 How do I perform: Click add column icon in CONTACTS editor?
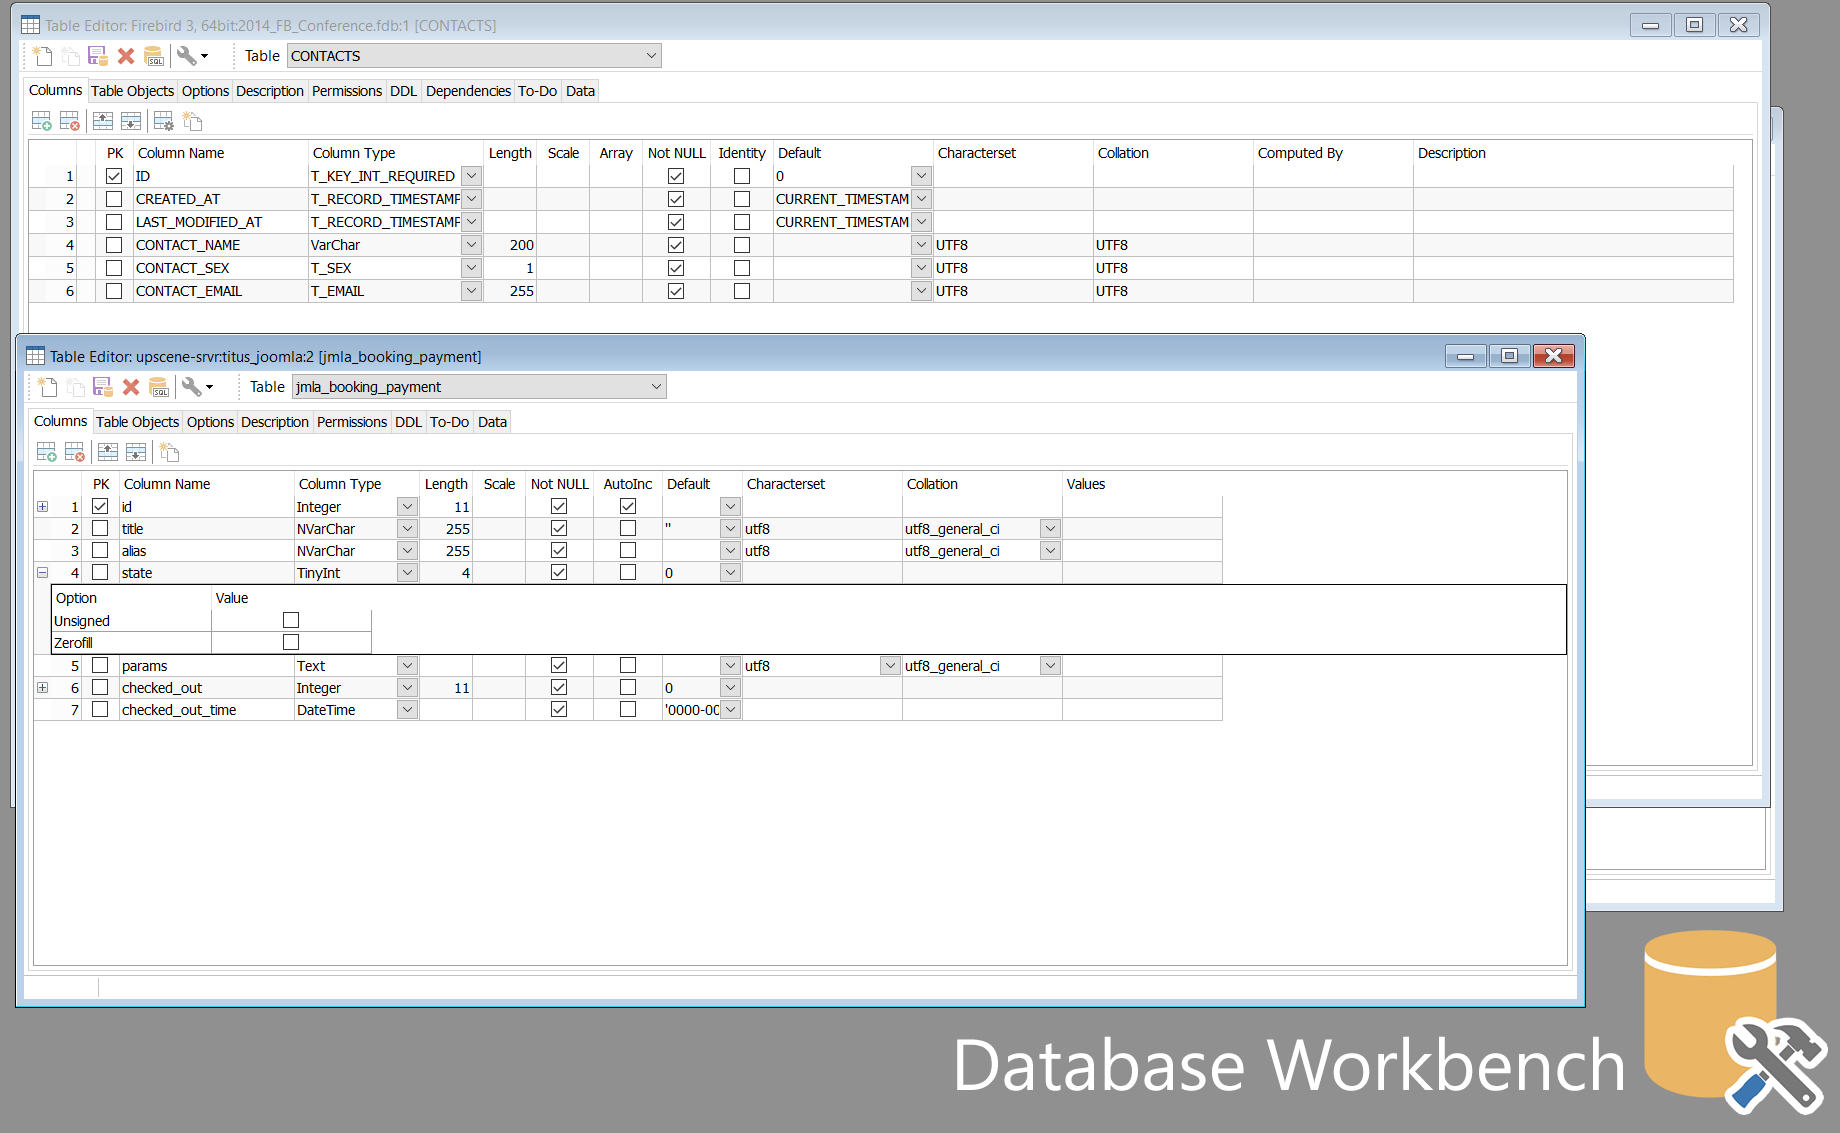click(x=41, y=121)
